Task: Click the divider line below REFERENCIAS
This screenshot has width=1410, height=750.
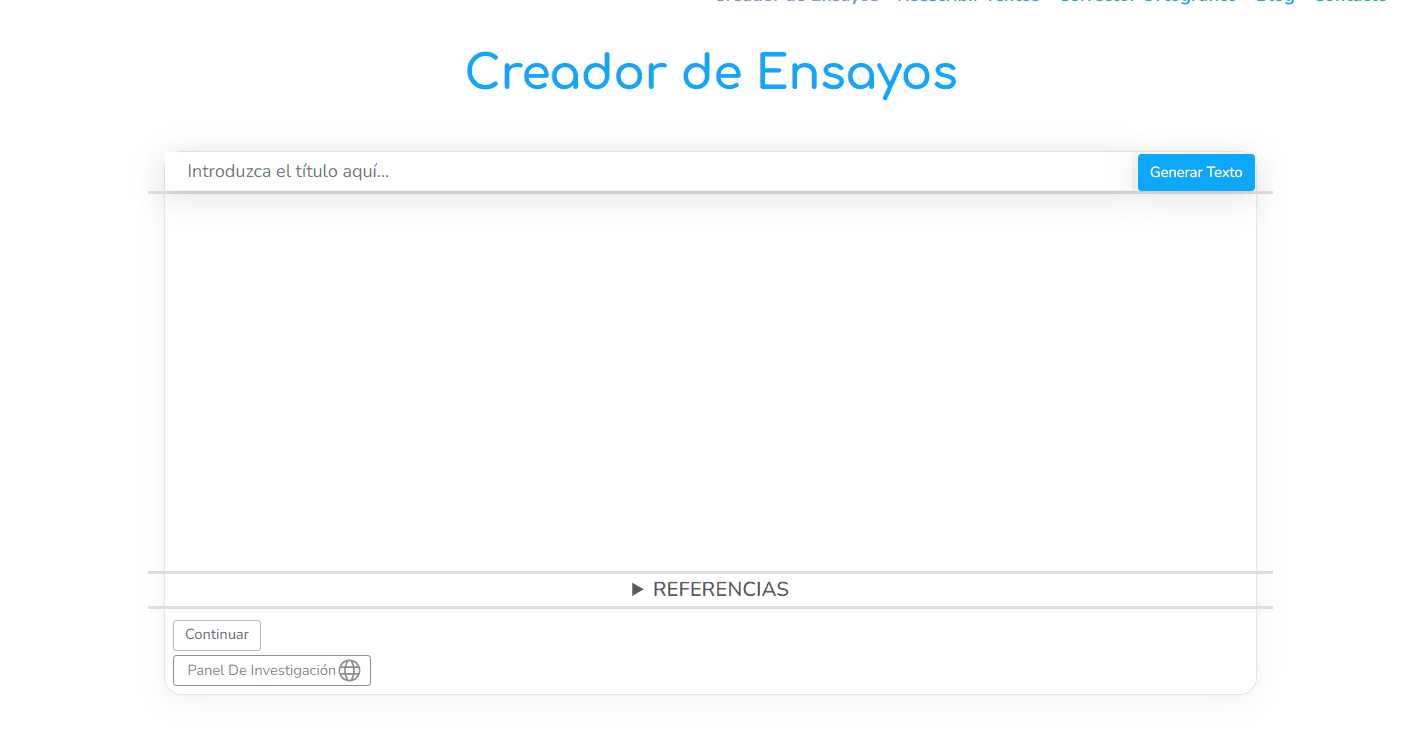Action: pos(710,607)
